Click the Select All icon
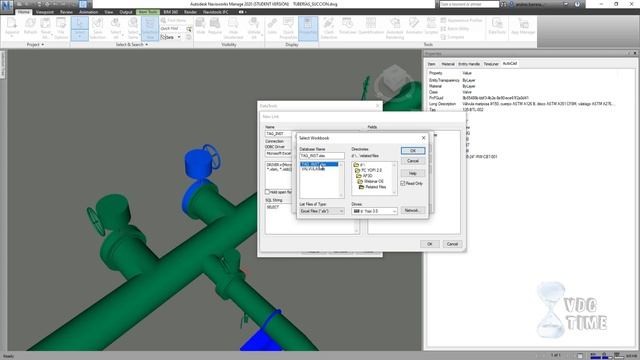This screenshot has height=360, width=640. (x=116, y=28)
